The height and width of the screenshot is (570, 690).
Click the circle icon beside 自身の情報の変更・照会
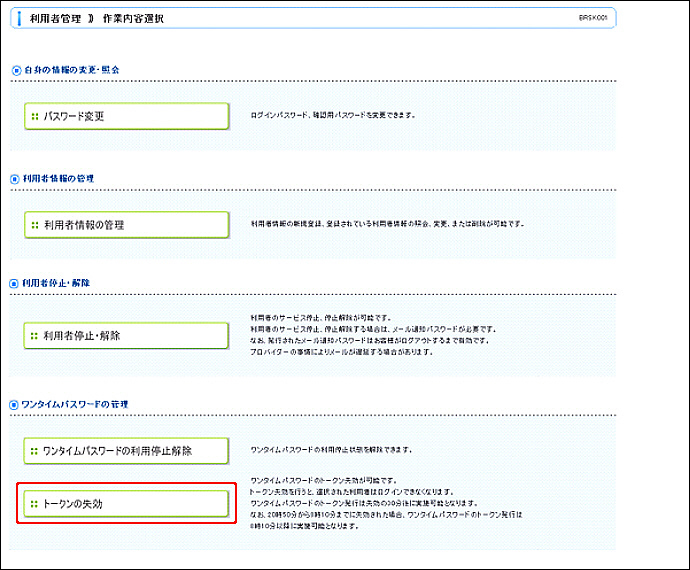15,70
